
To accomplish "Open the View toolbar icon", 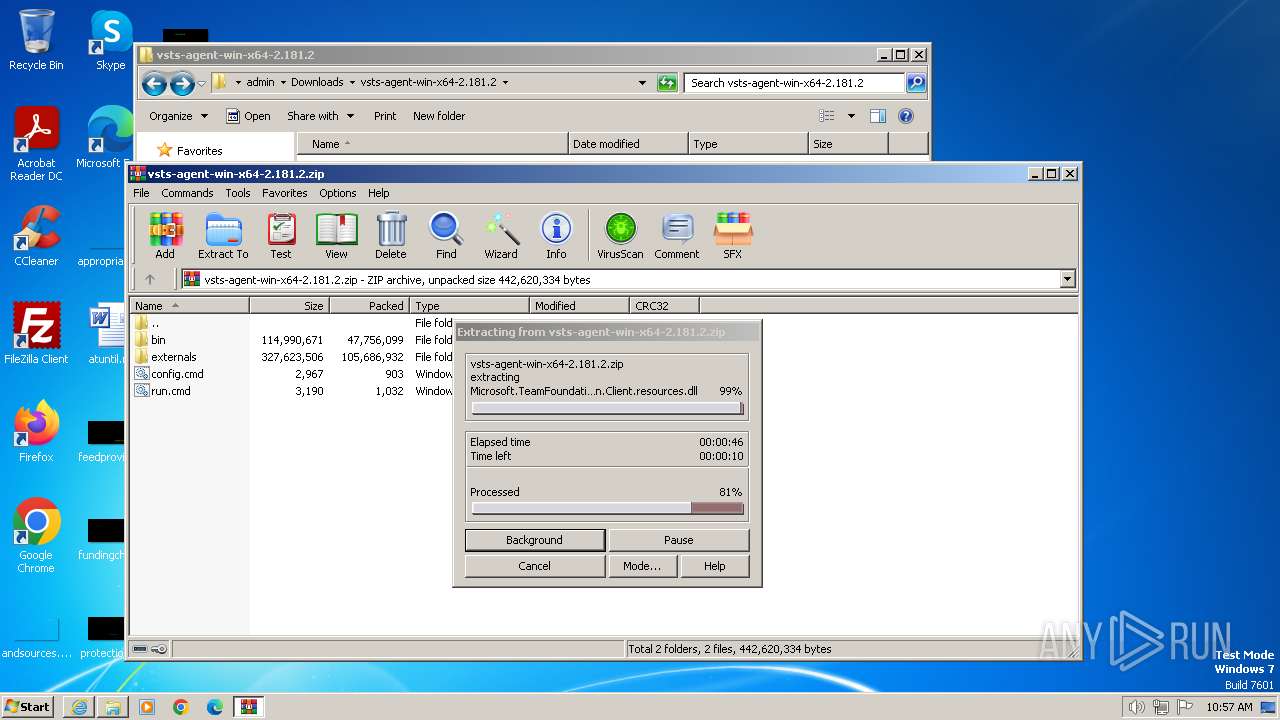I will (x=336, y=236).
